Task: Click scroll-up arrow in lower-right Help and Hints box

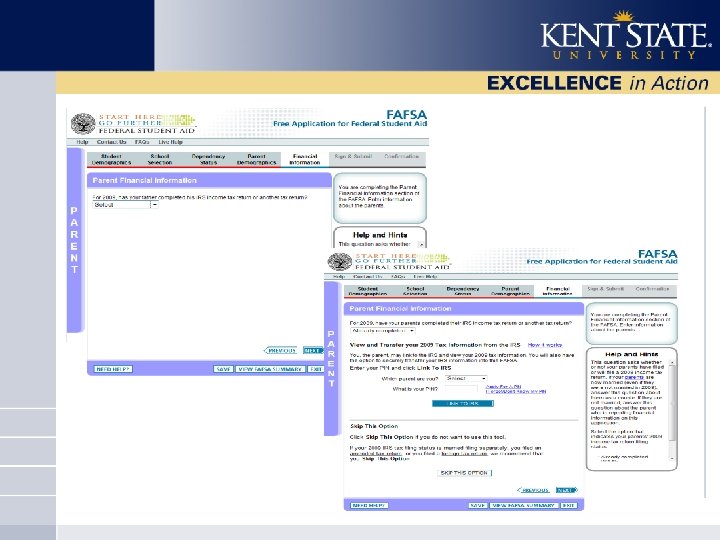Action: coord(672,363)
